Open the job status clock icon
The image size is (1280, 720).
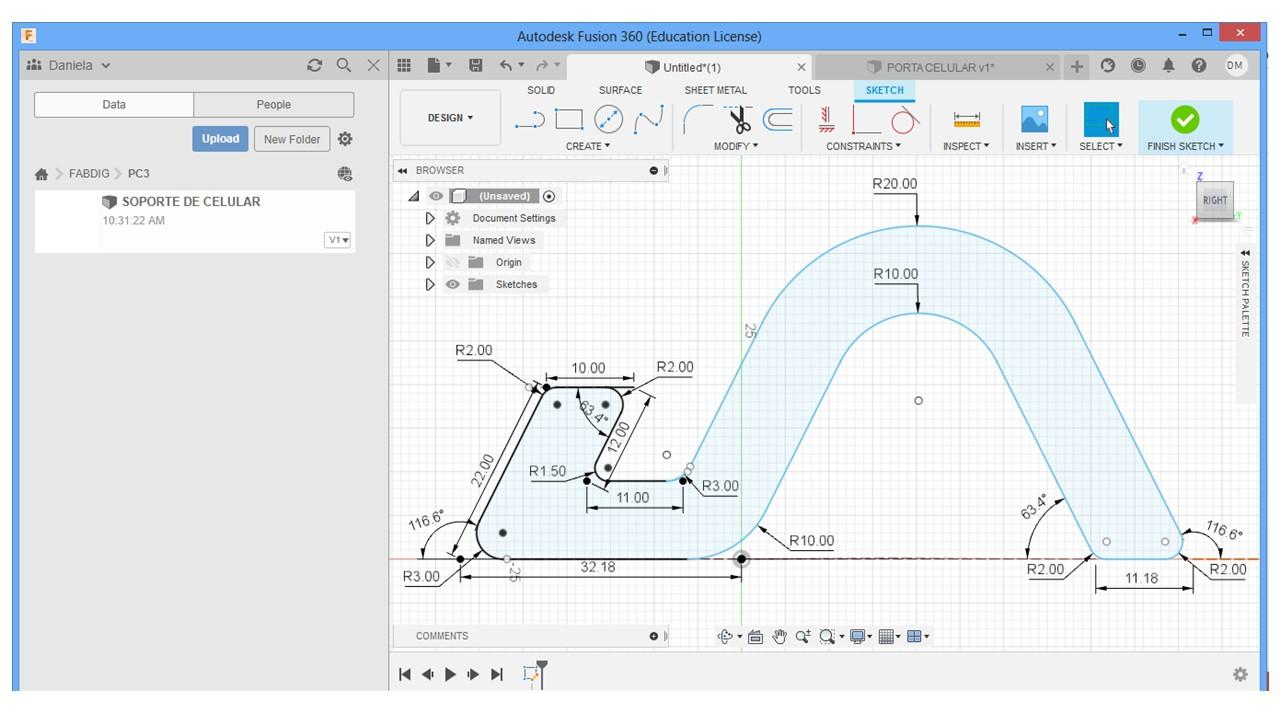coord(1138,66)
